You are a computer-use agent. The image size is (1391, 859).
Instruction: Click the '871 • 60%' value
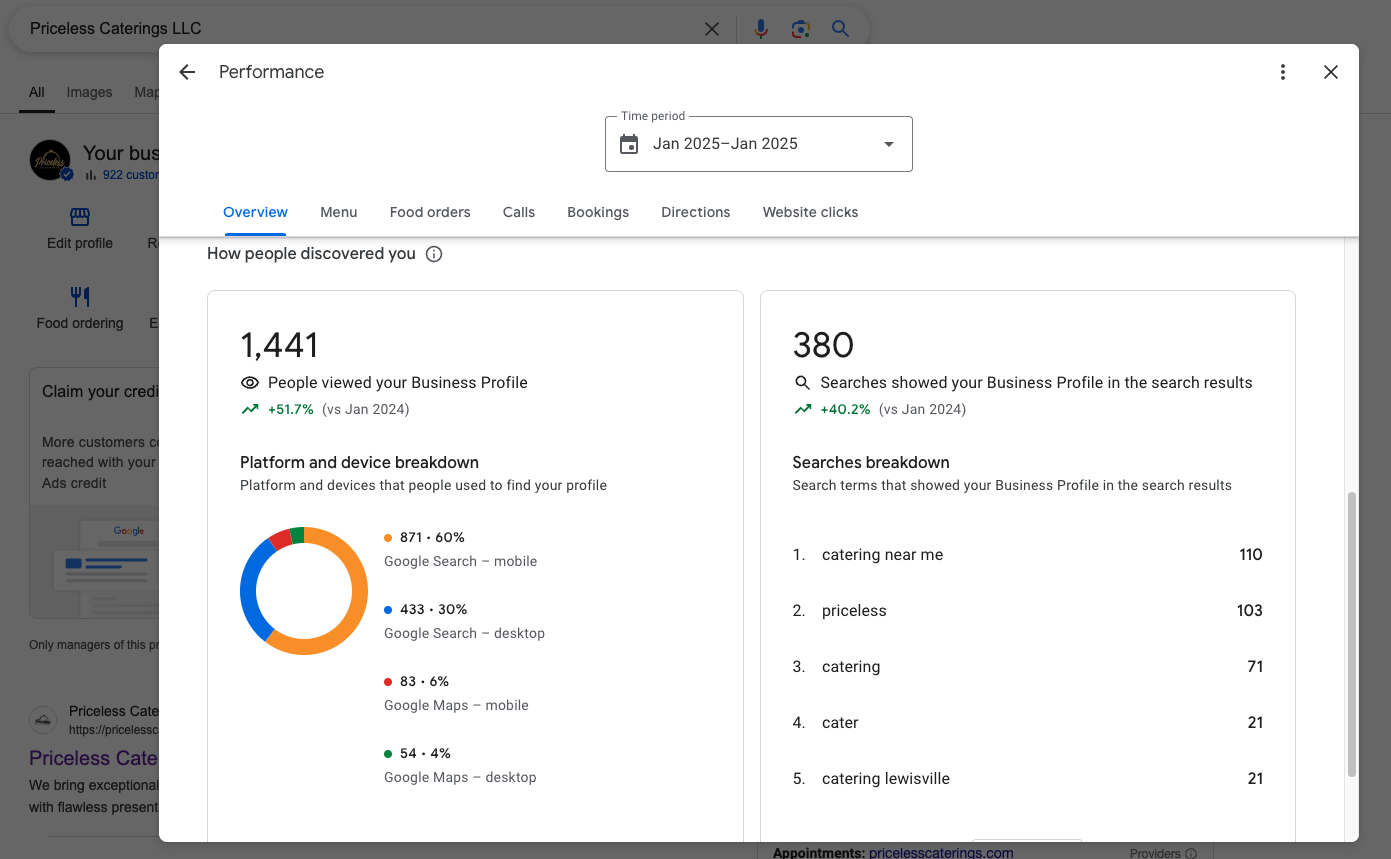[x=432, y=538]
